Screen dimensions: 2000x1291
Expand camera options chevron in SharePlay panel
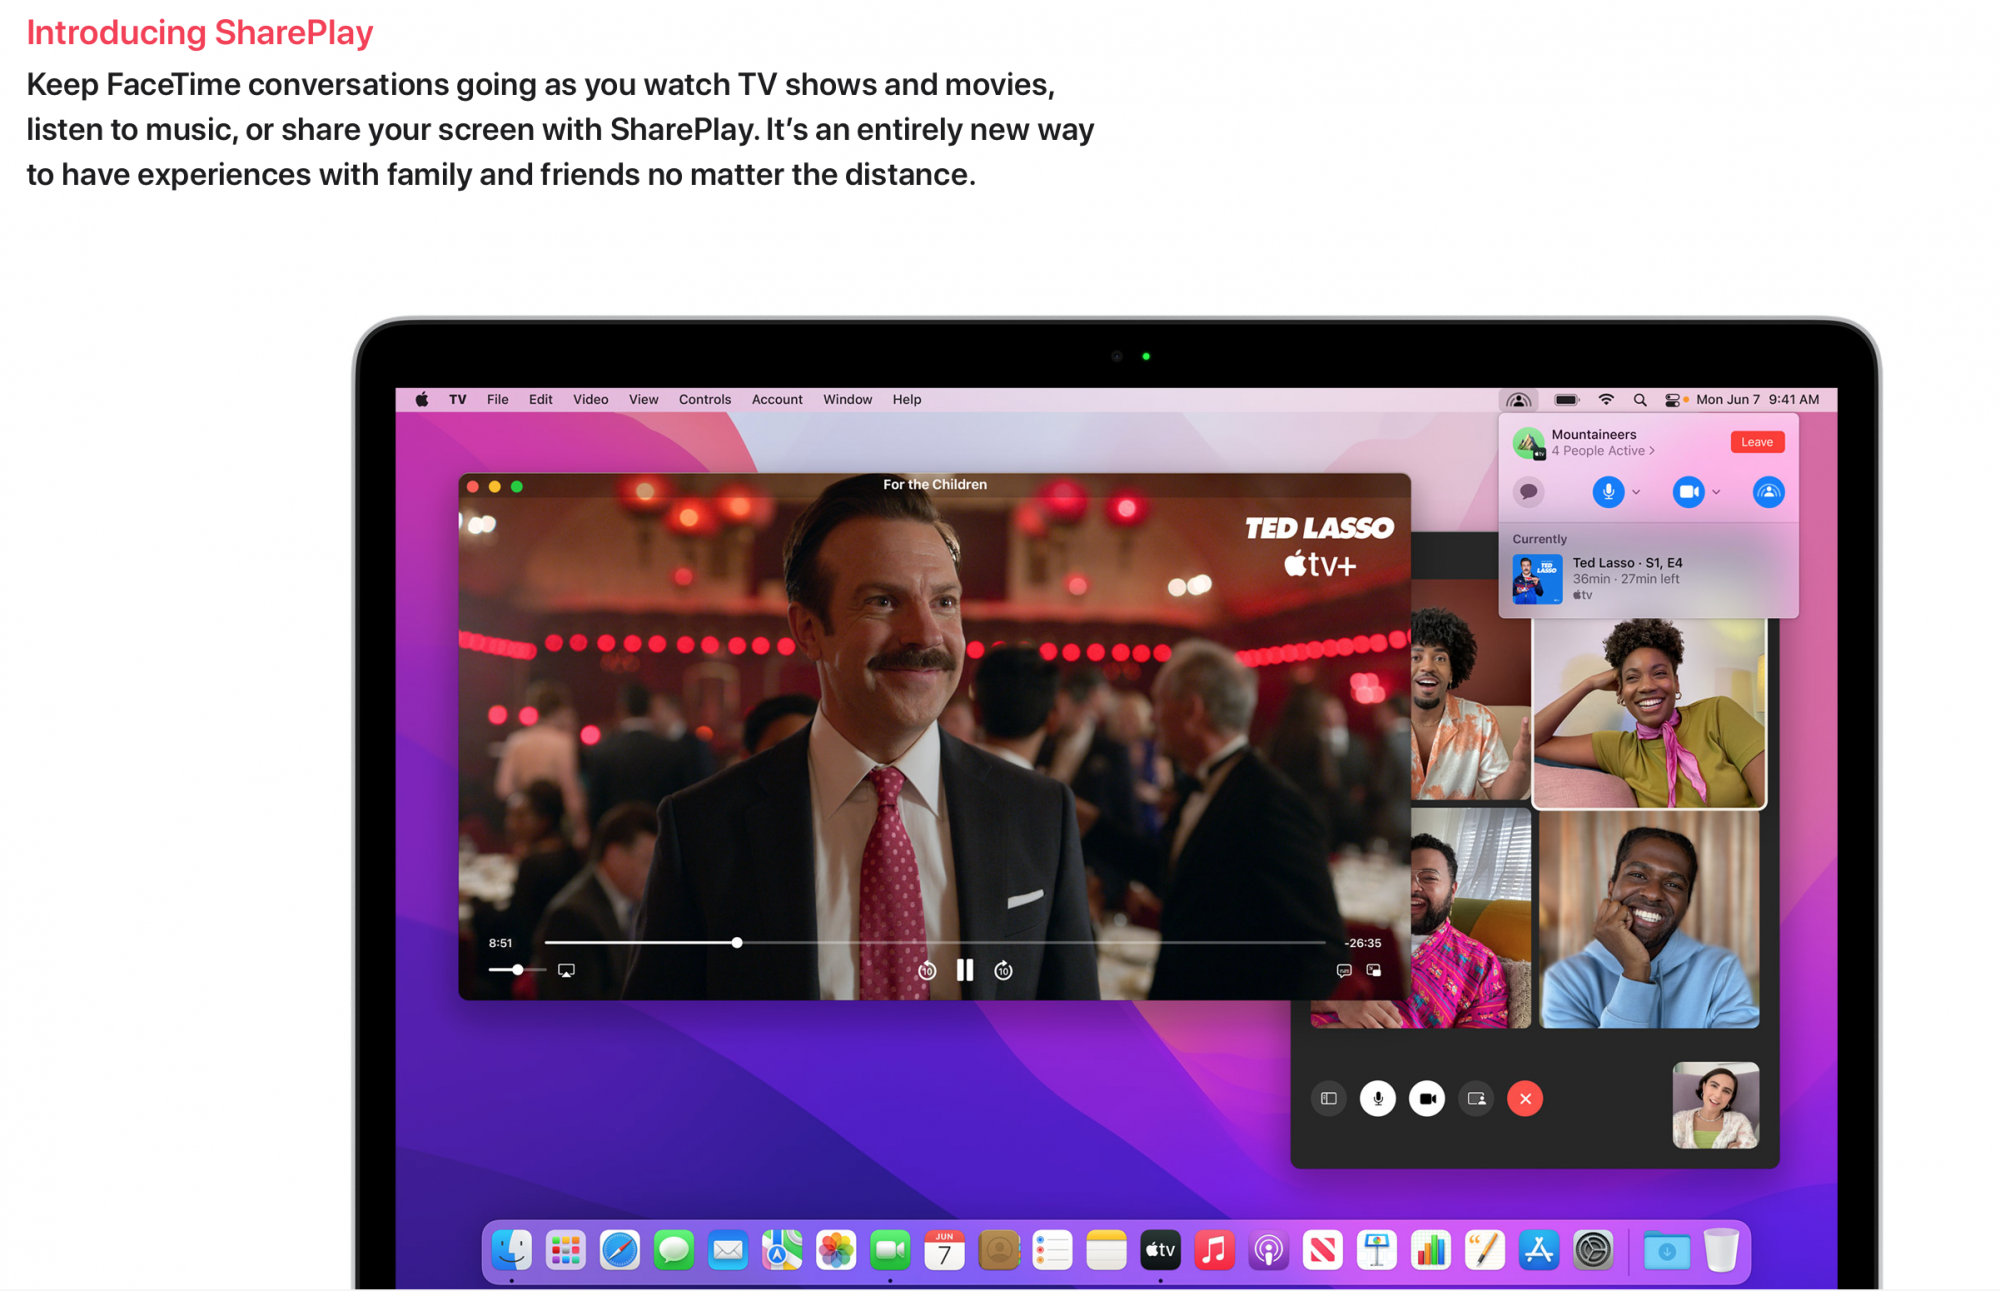[x=1716, y=492]
